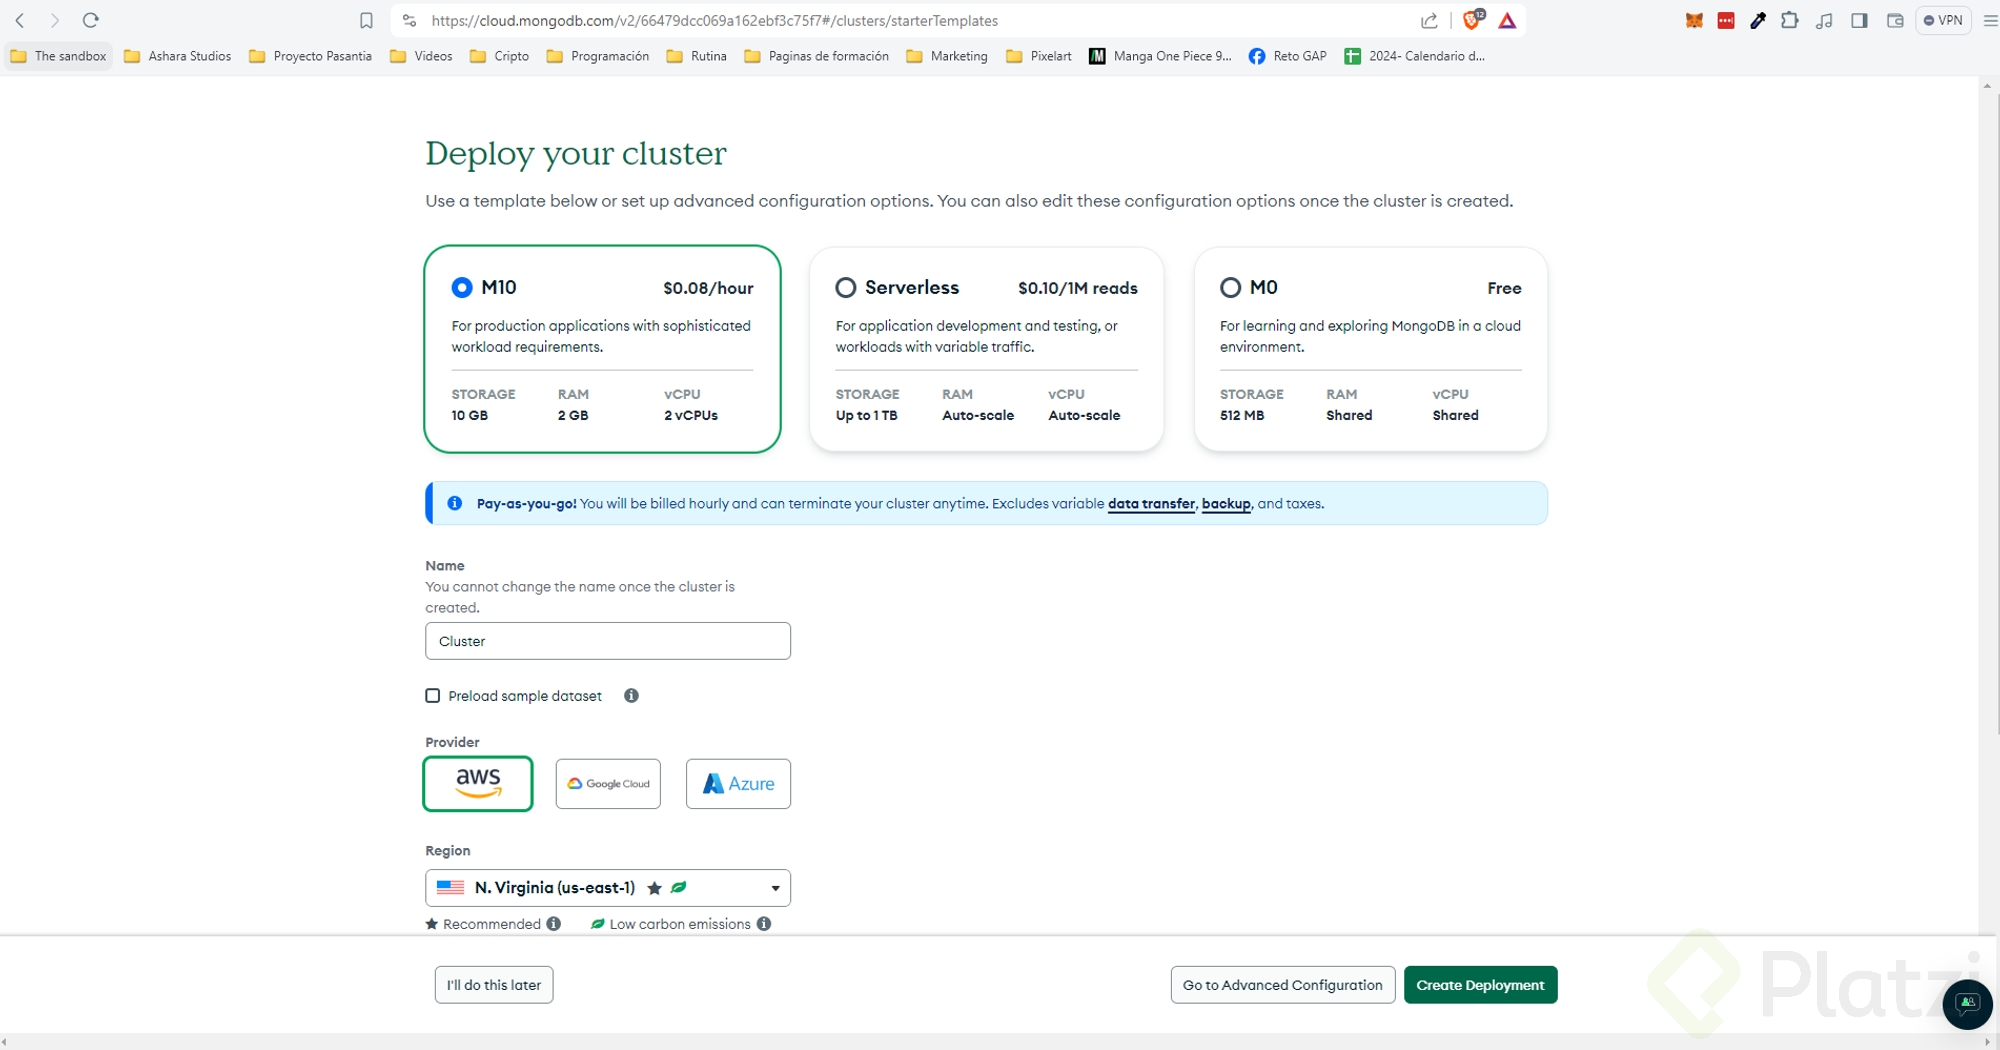
Task: Click the share page icon
Action: pyautogui.click(x=1429, y=20)
